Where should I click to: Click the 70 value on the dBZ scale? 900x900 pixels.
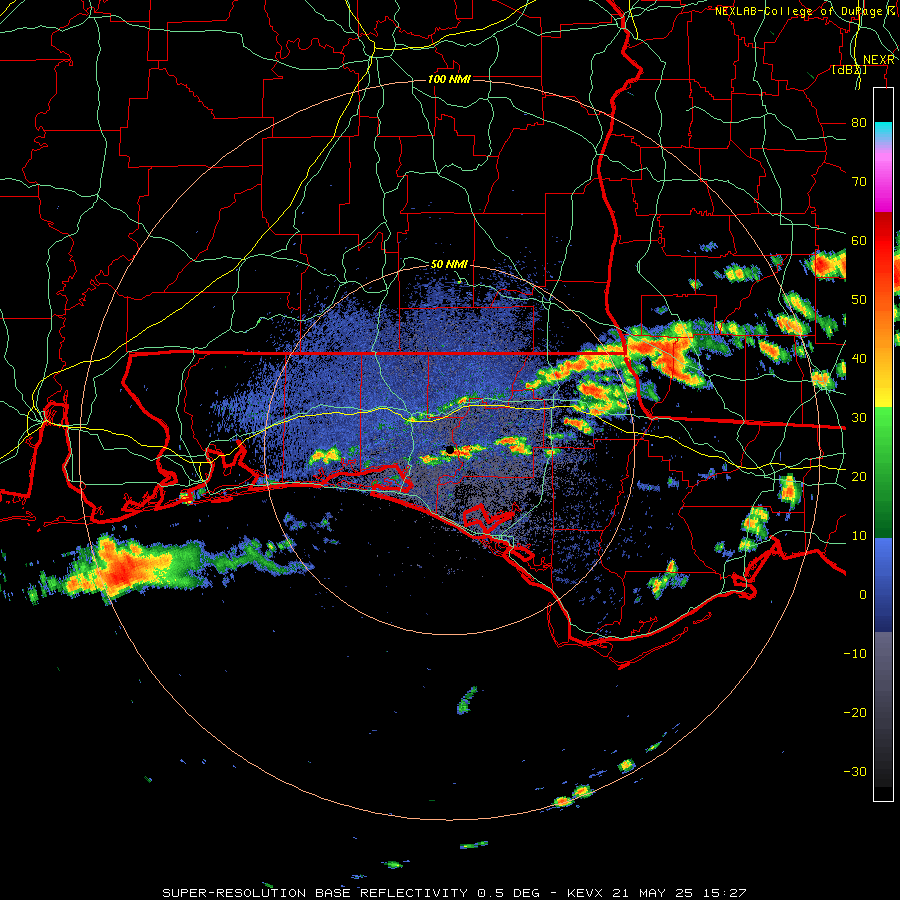[x=859, y=182]
